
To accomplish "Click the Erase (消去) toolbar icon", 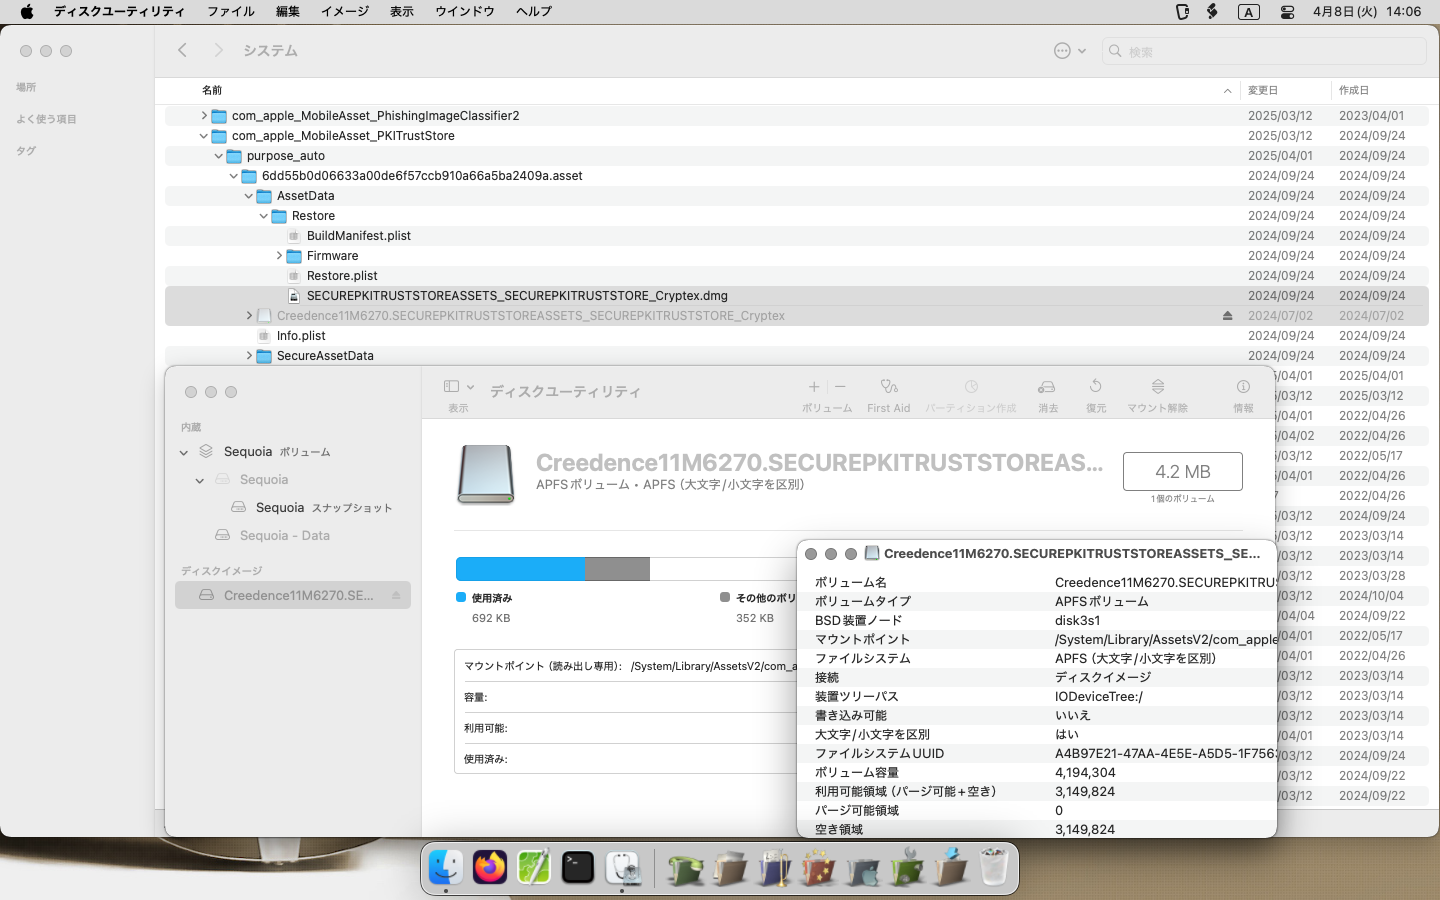I will pyautogui.click(x=1047, y=387).
